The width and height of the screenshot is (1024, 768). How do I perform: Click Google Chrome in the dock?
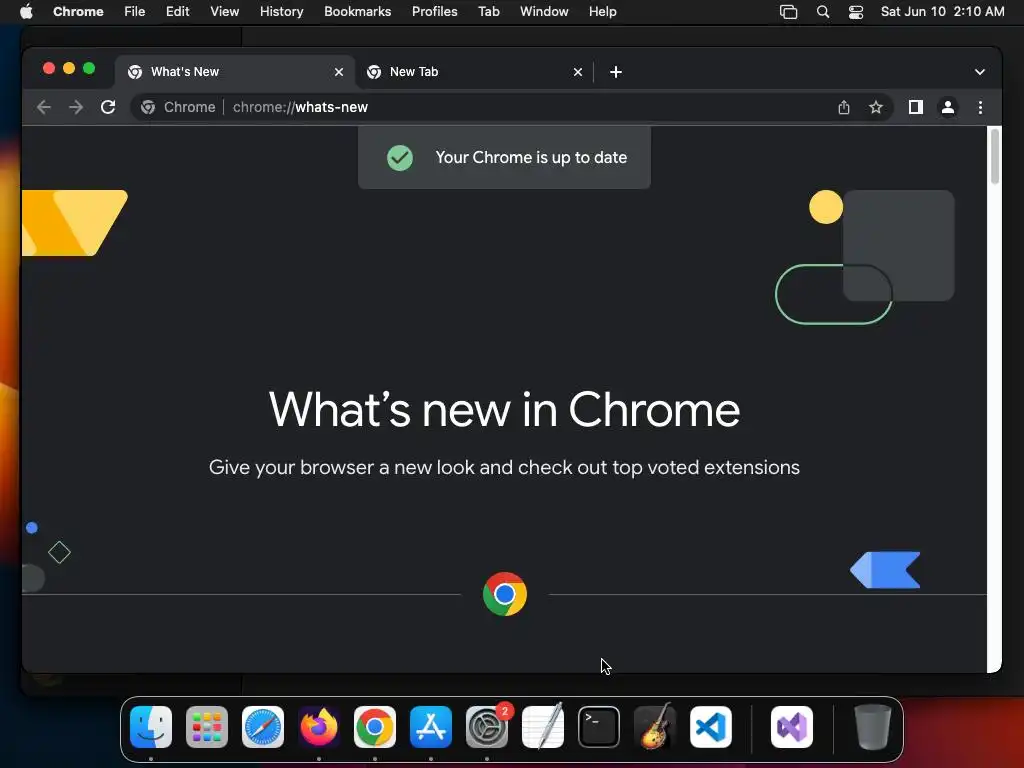pos(375,727)
